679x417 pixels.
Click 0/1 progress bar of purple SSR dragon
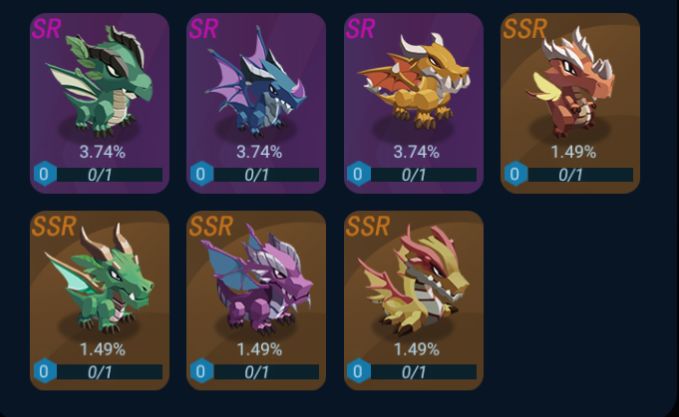[x=265, y=372]
